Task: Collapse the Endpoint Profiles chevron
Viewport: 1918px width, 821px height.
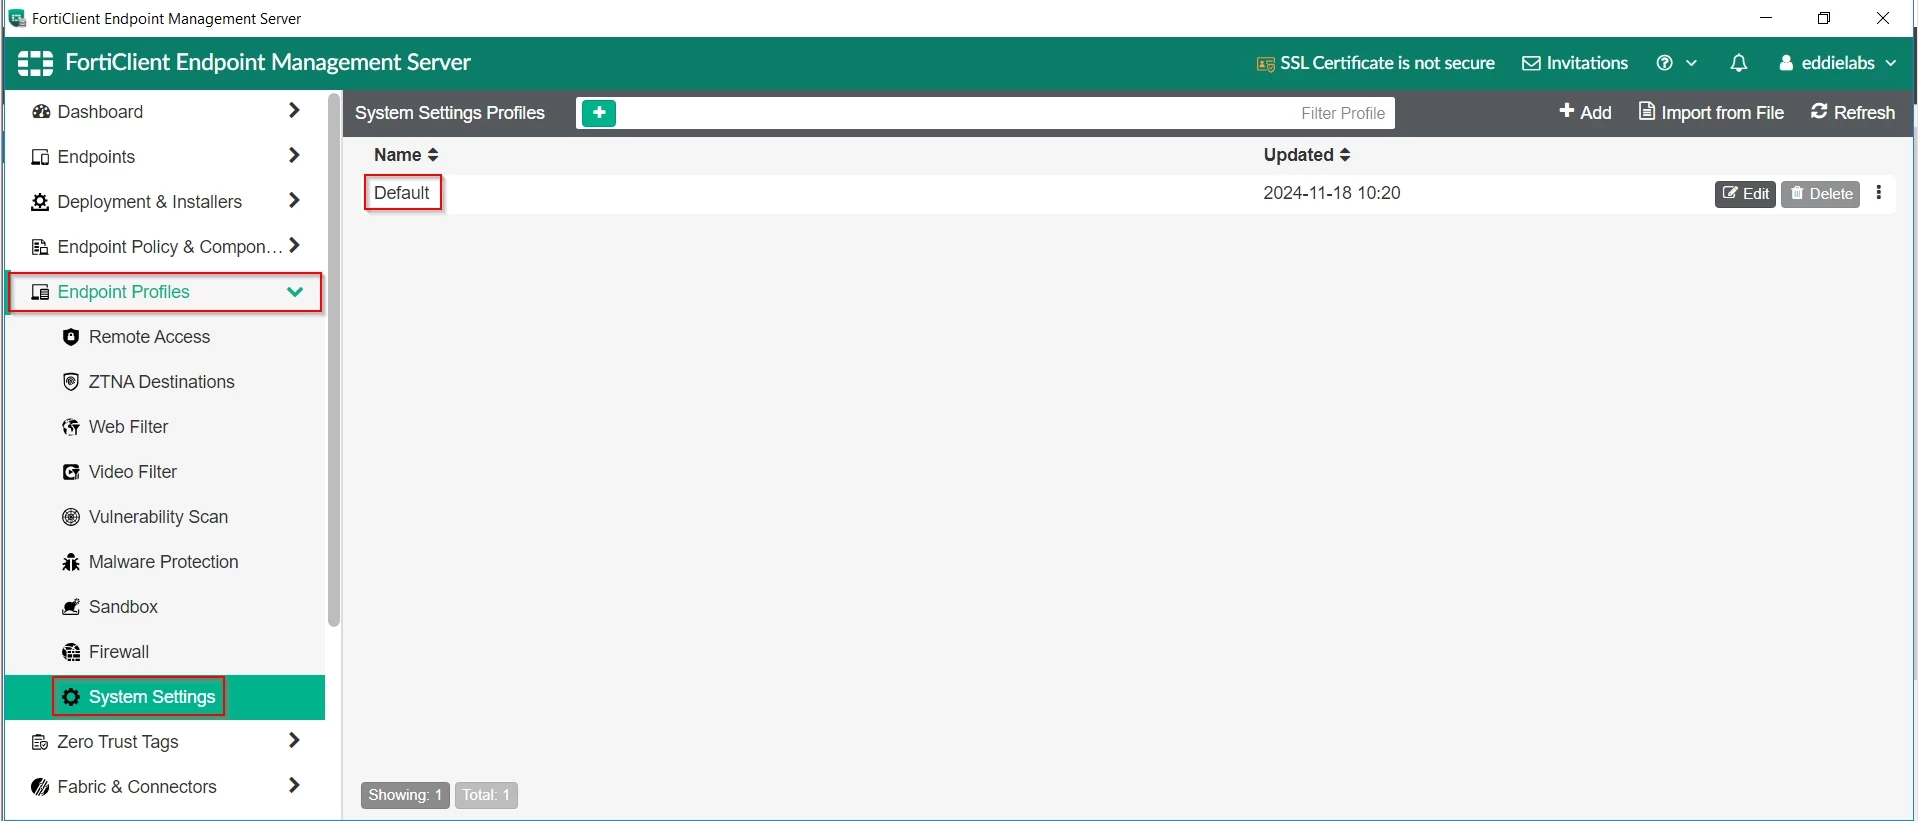Action: [x=295, y=292]
